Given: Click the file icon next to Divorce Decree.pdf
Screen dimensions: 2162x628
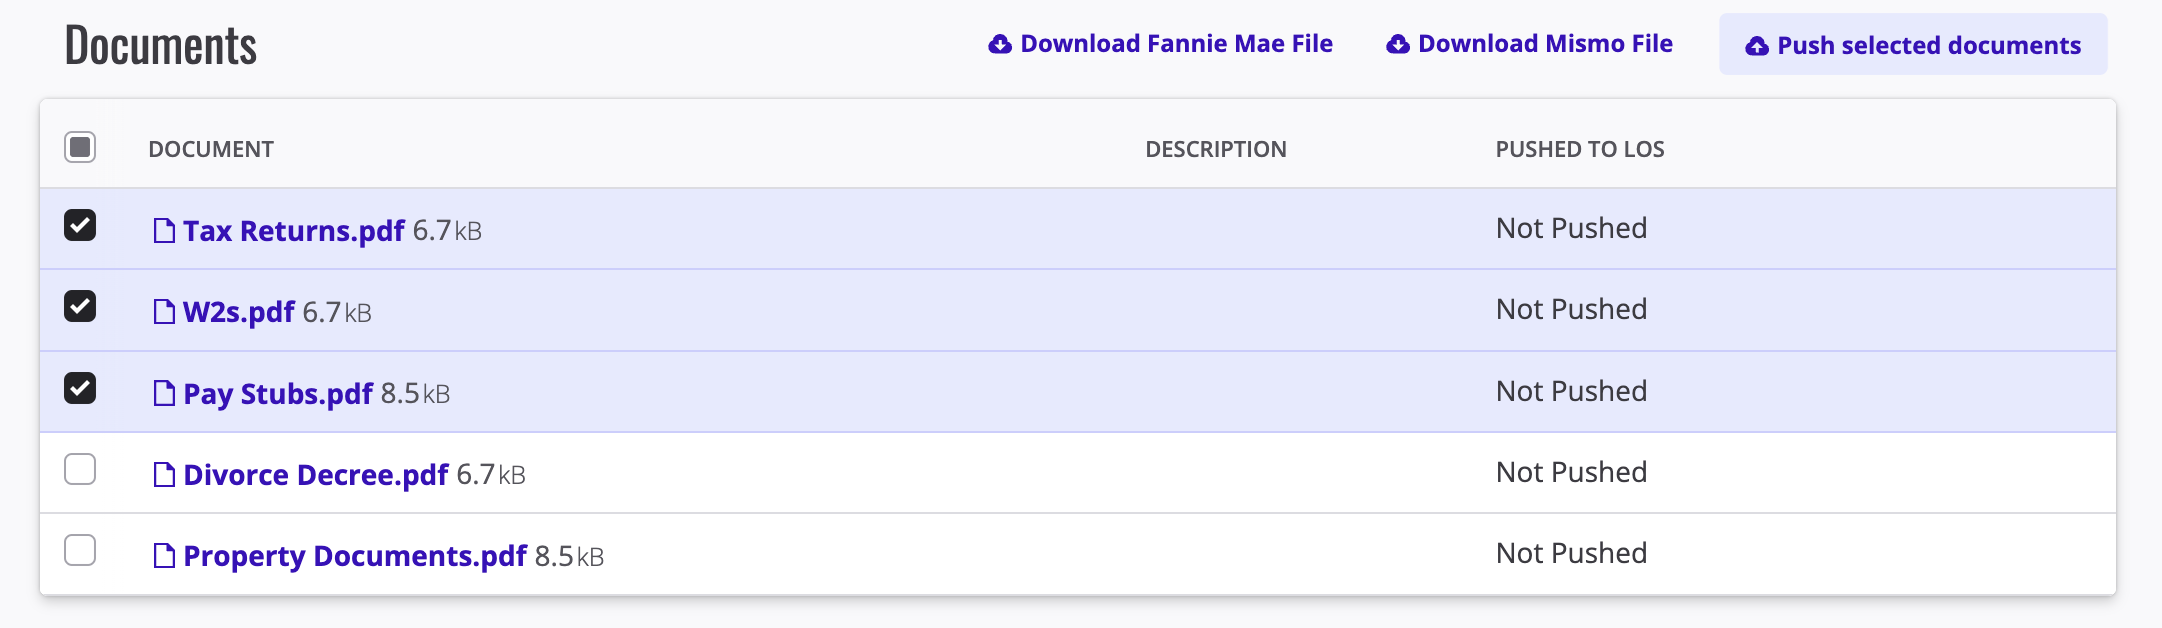Looking at the screenshot, I should 164,474.
